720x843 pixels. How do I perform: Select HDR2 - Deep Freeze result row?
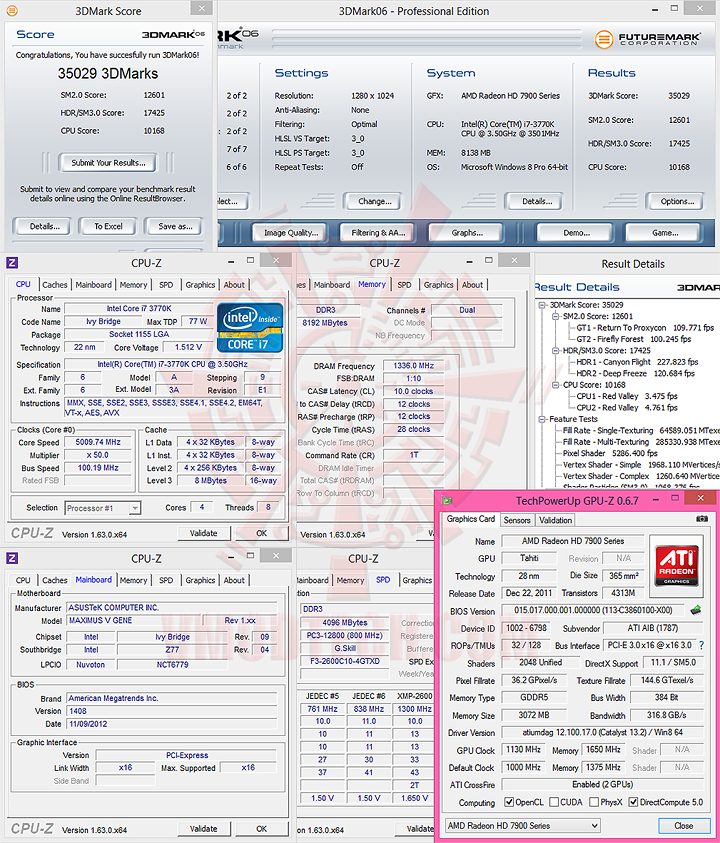tap(635, 373)
